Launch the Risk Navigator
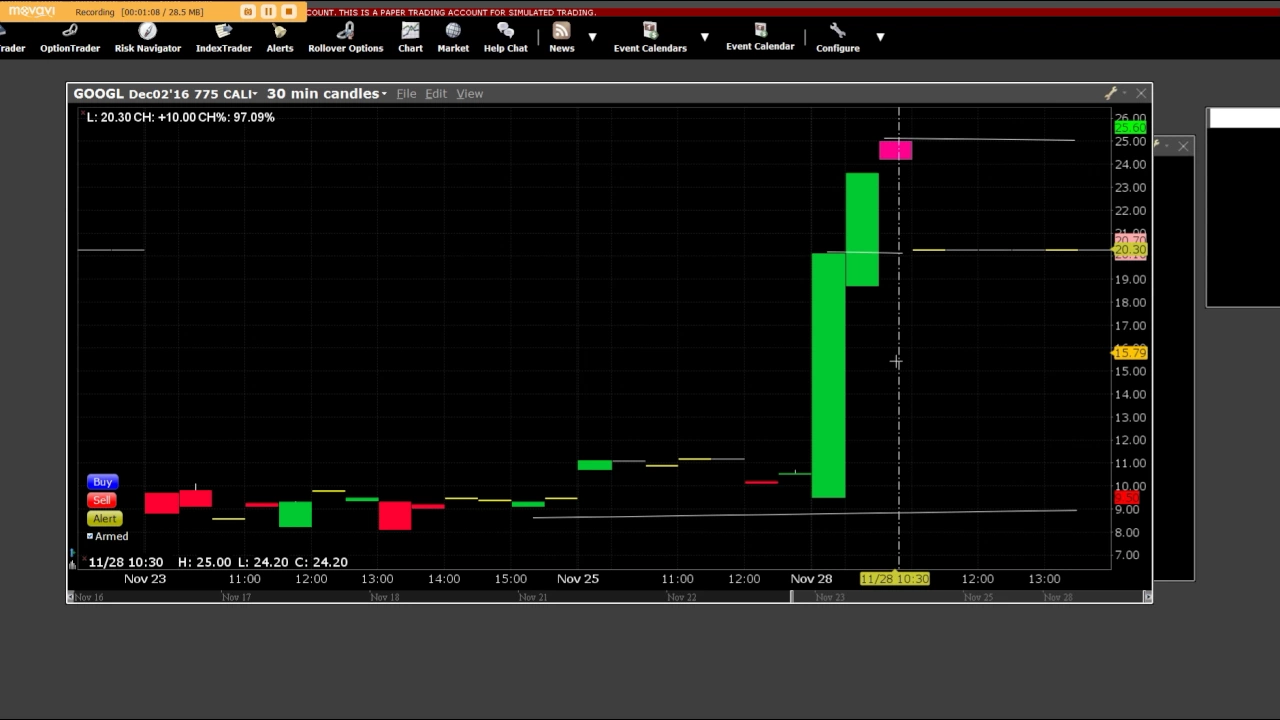The width and height of the screenshot is (1280, 720). coord(147,39)
